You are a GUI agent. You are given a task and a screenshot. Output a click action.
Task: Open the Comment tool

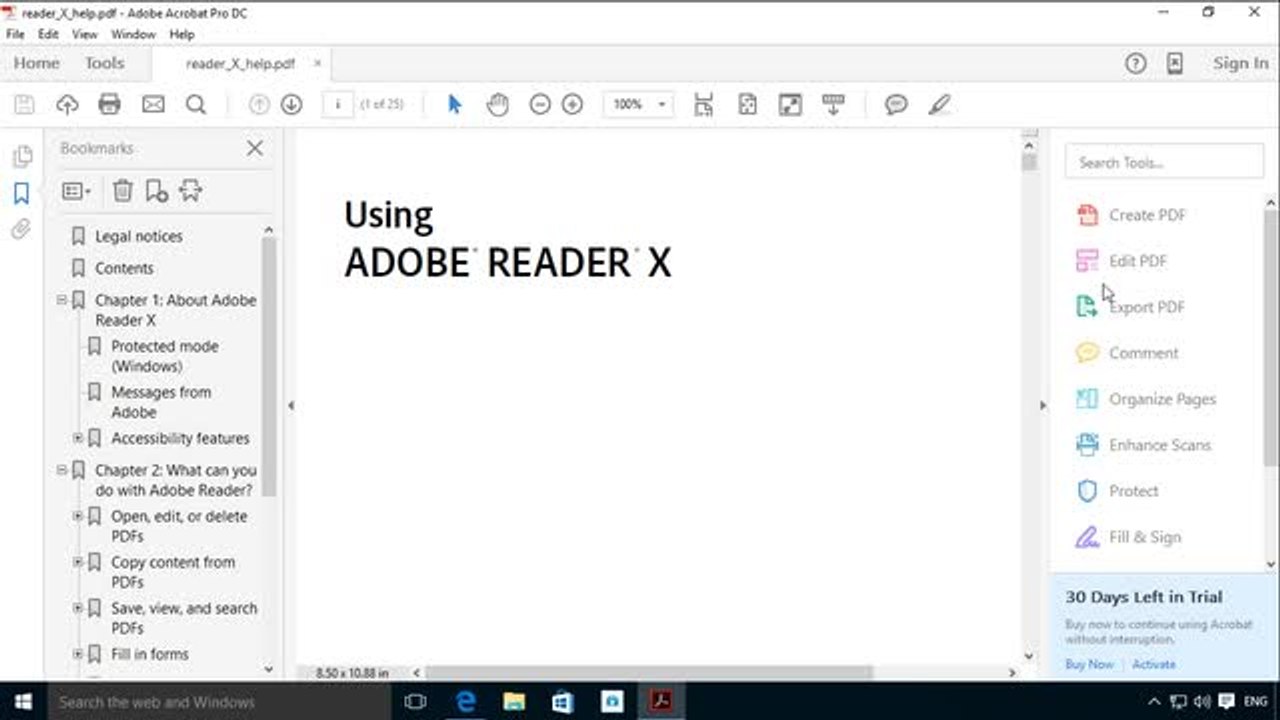coord(1127,353)
